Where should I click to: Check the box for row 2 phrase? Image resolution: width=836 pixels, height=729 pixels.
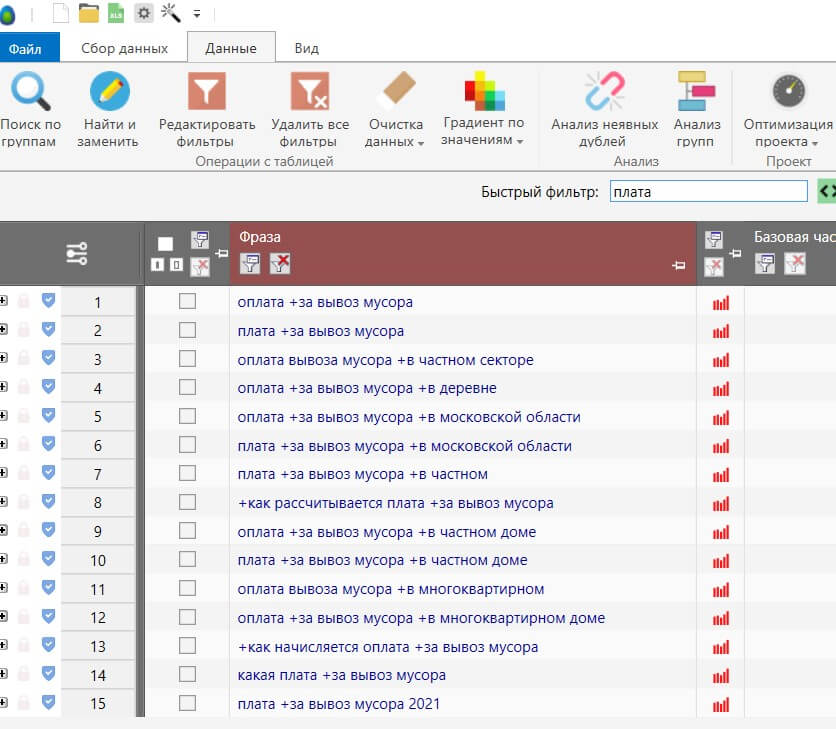(x=187, y=330)
